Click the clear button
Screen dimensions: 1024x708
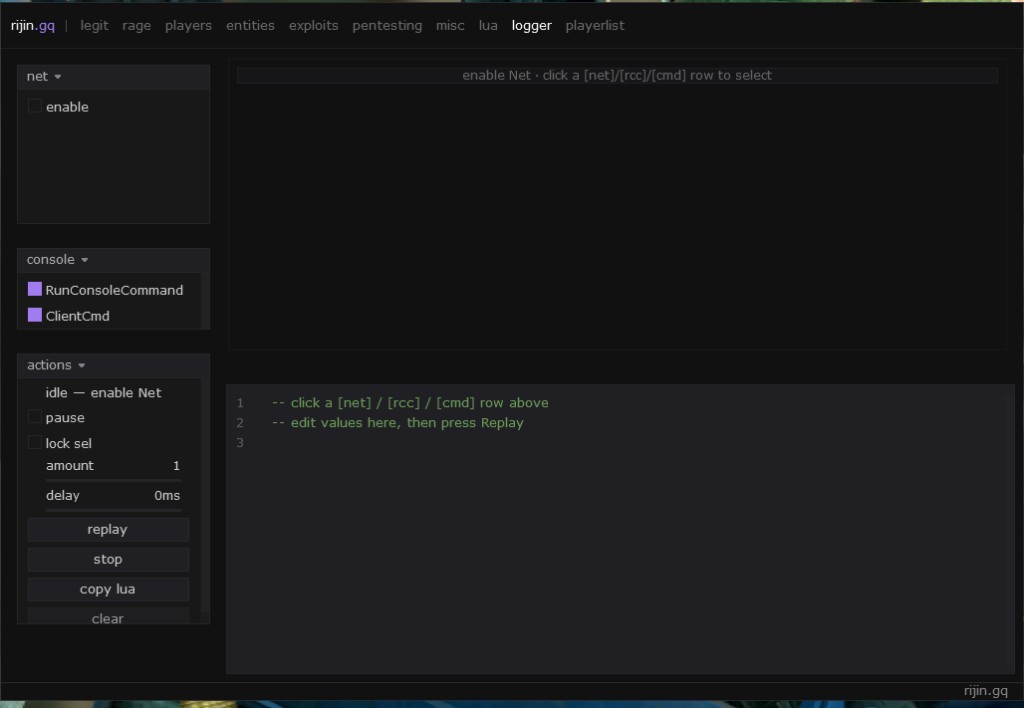coord(108,617)
